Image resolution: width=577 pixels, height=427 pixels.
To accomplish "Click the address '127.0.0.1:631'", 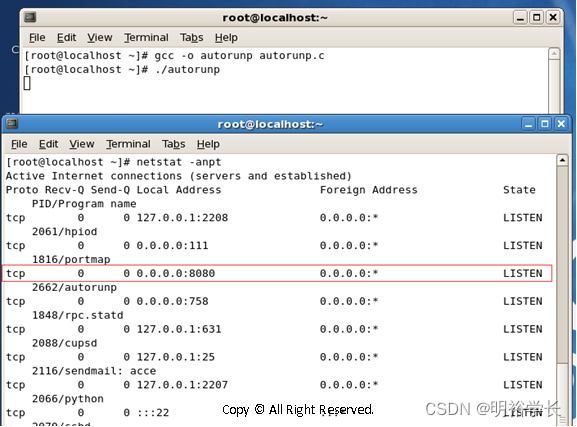I will (x=179, y=329).
